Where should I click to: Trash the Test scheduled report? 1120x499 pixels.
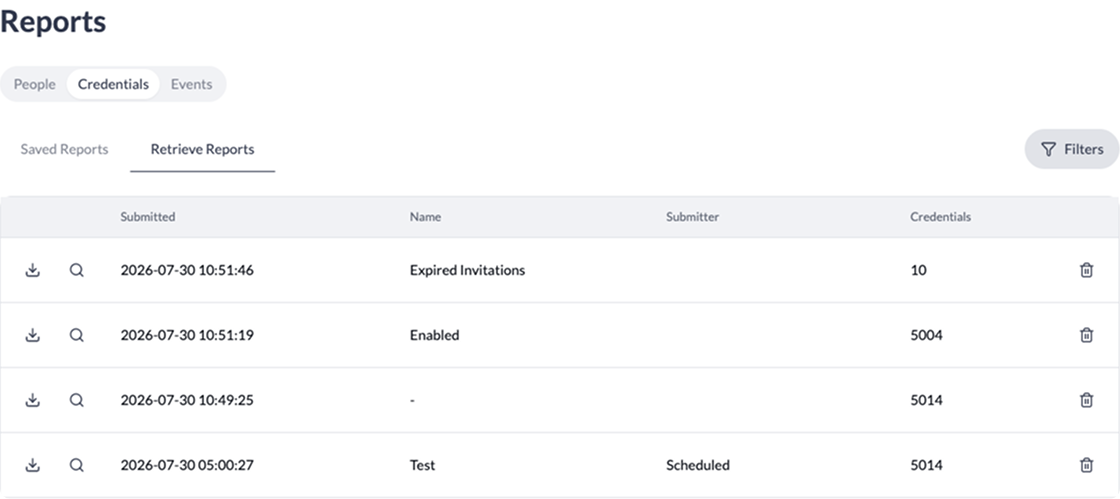pyautogui.click(x=1086, y=465)
